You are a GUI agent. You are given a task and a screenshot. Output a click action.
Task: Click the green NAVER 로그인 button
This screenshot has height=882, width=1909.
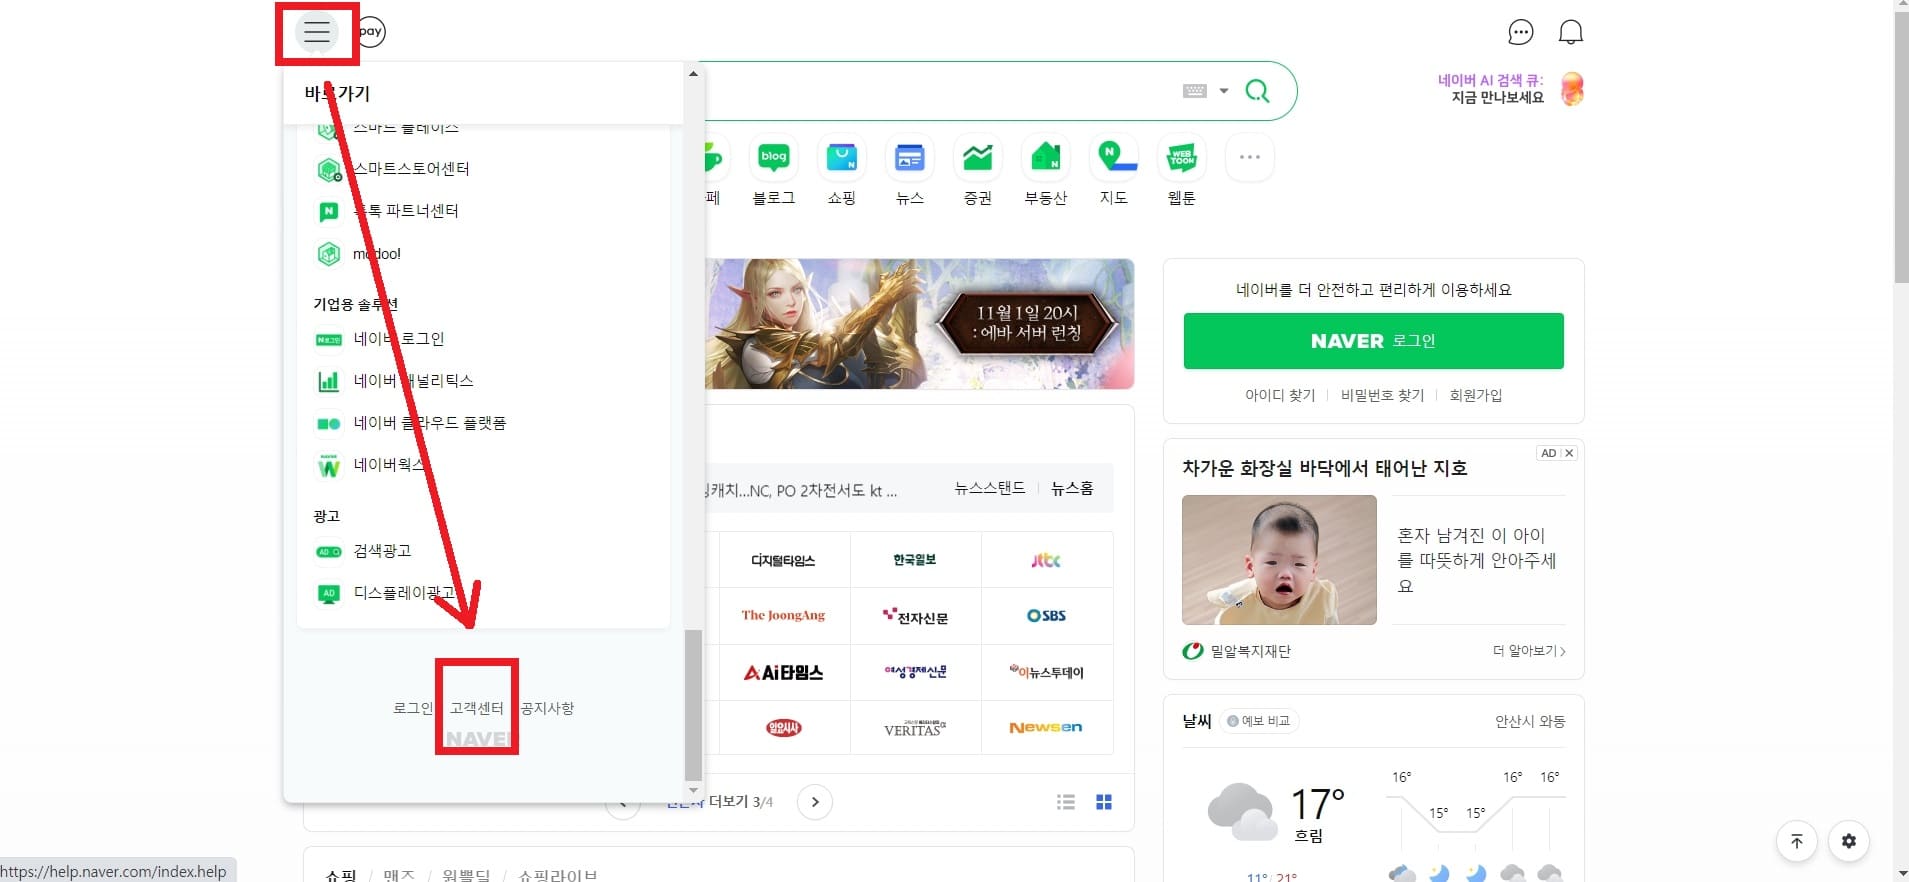pos(1373,341)
